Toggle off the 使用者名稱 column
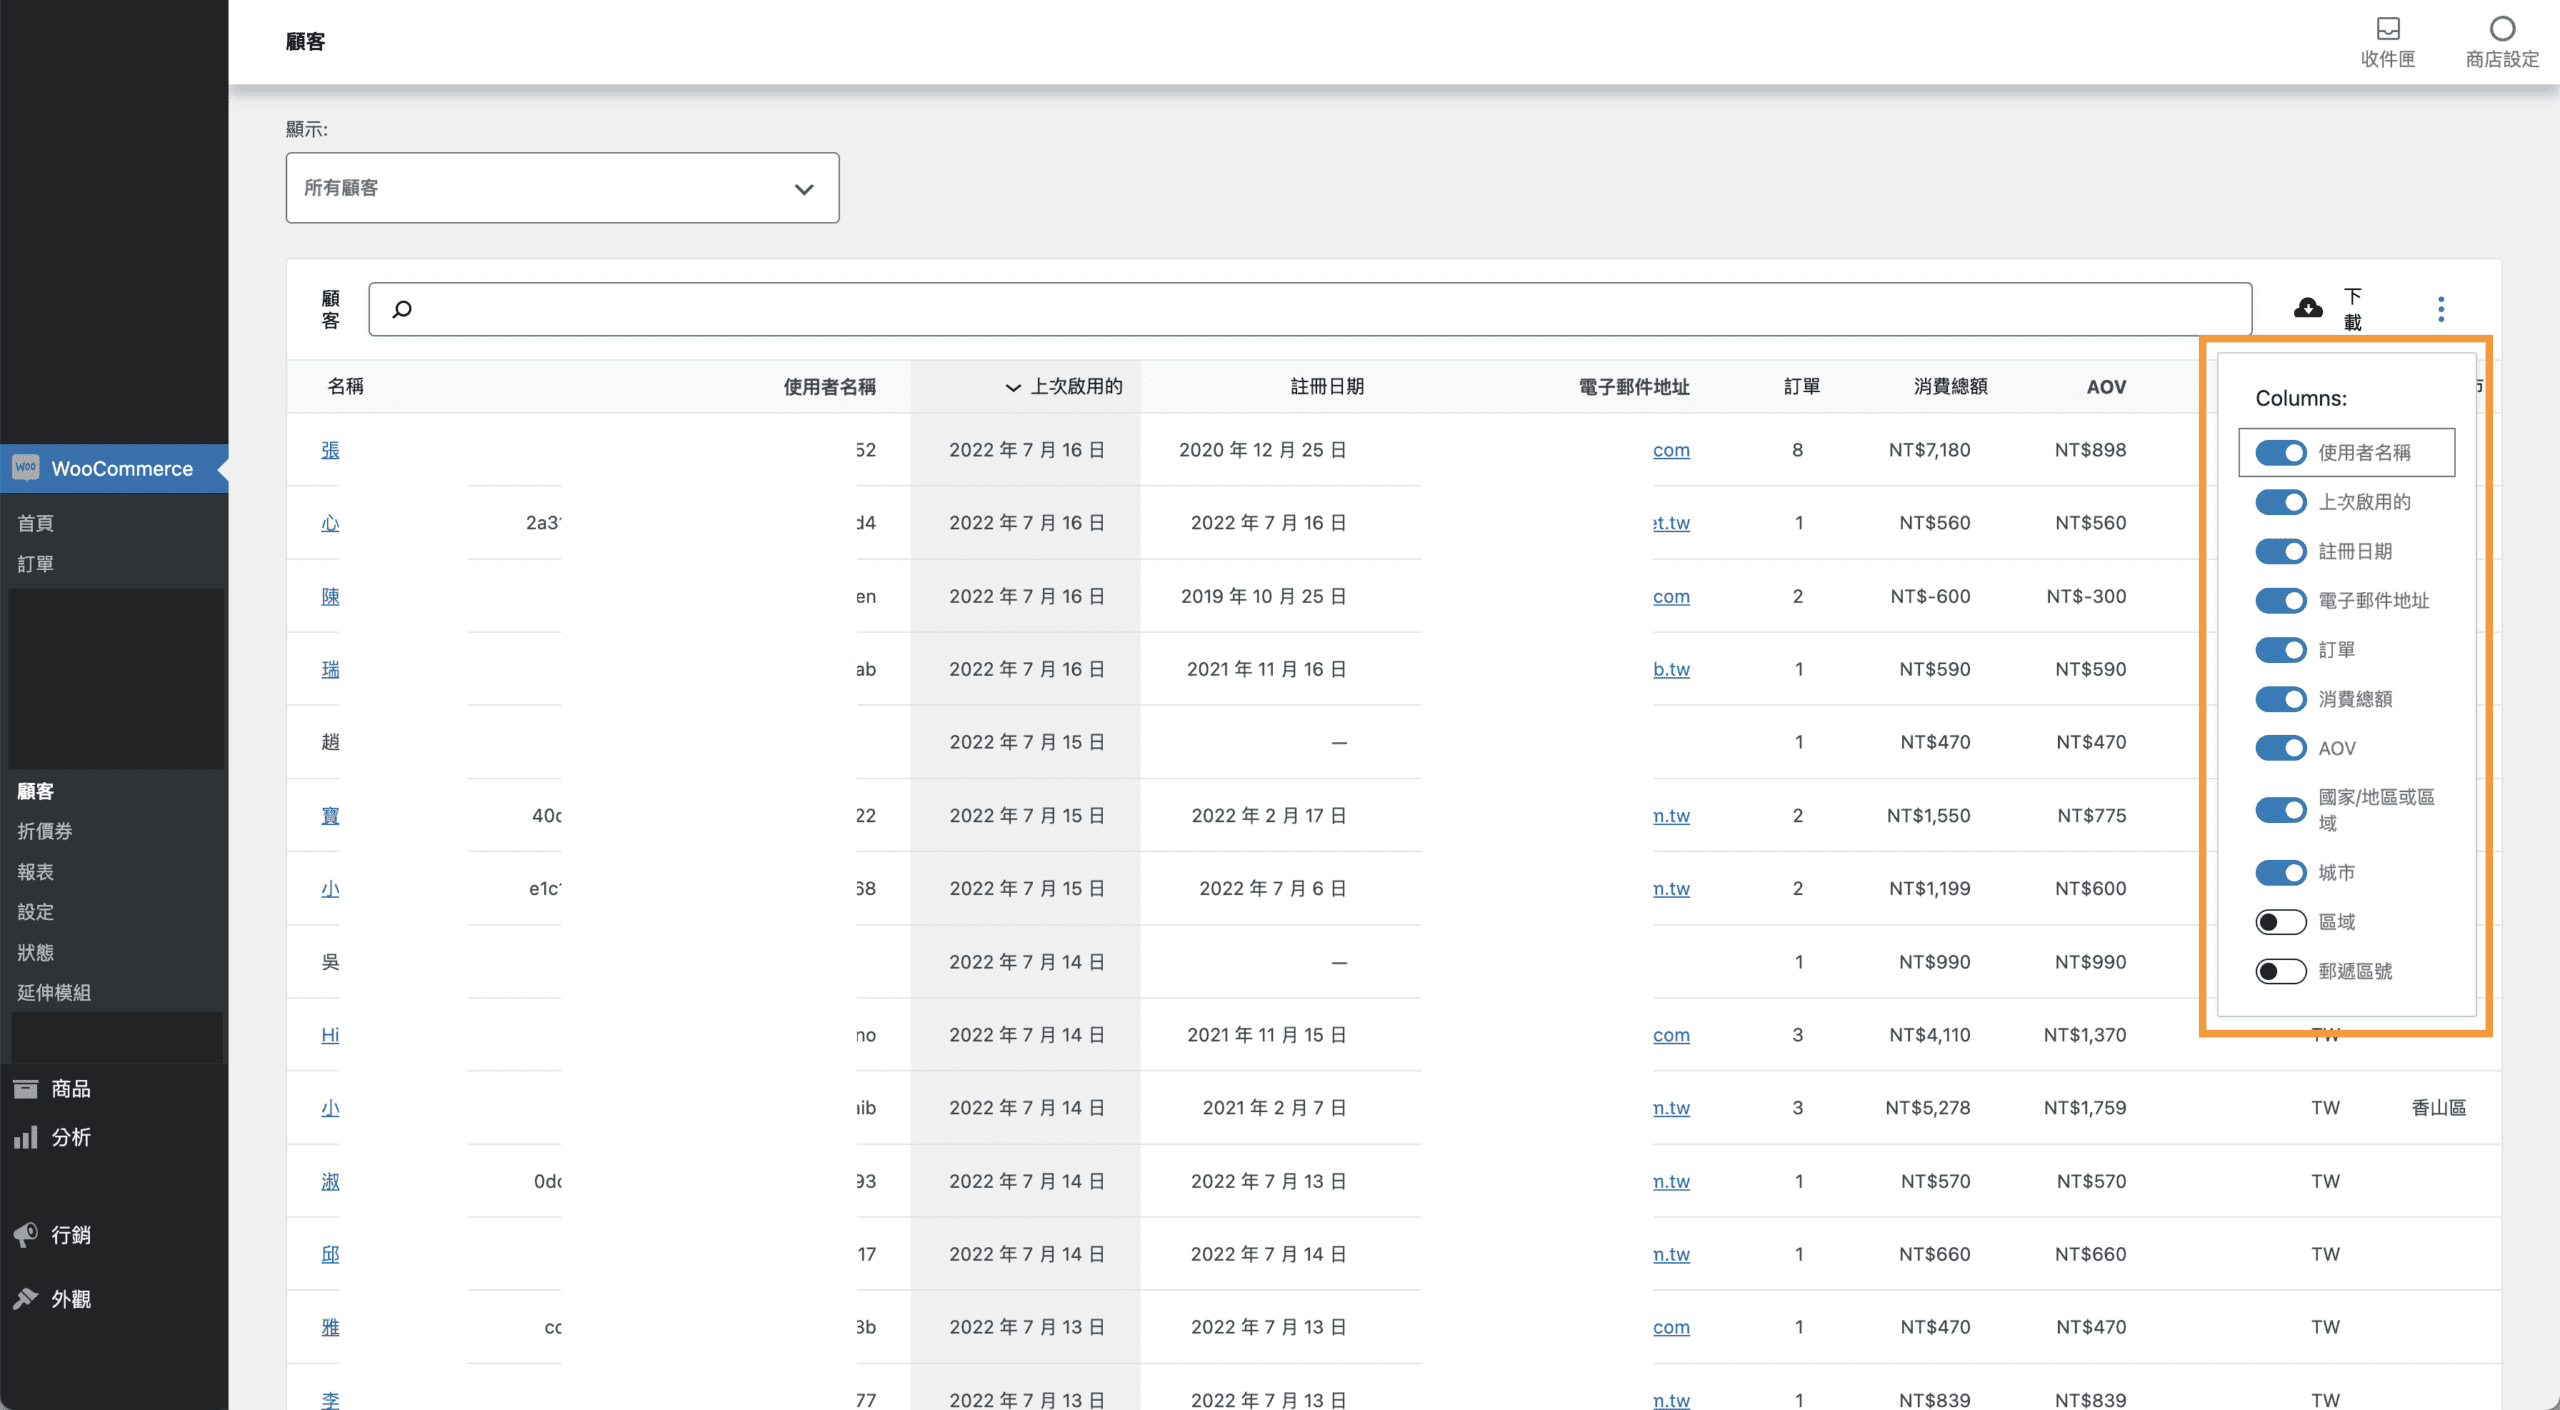2560x1410 pixels. coord(2280,453)
